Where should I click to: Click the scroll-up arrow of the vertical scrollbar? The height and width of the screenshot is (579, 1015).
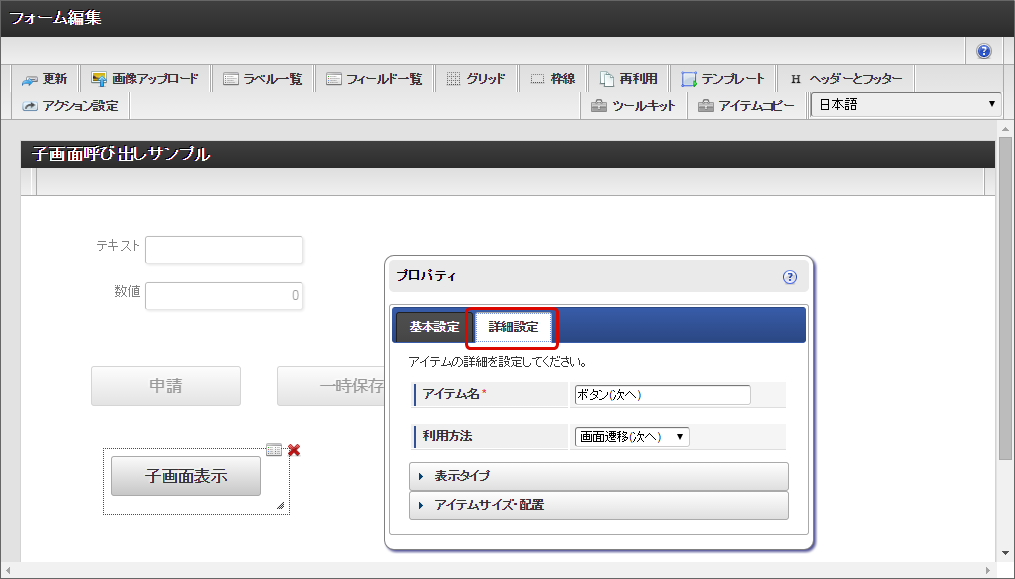pos(1005,129)
